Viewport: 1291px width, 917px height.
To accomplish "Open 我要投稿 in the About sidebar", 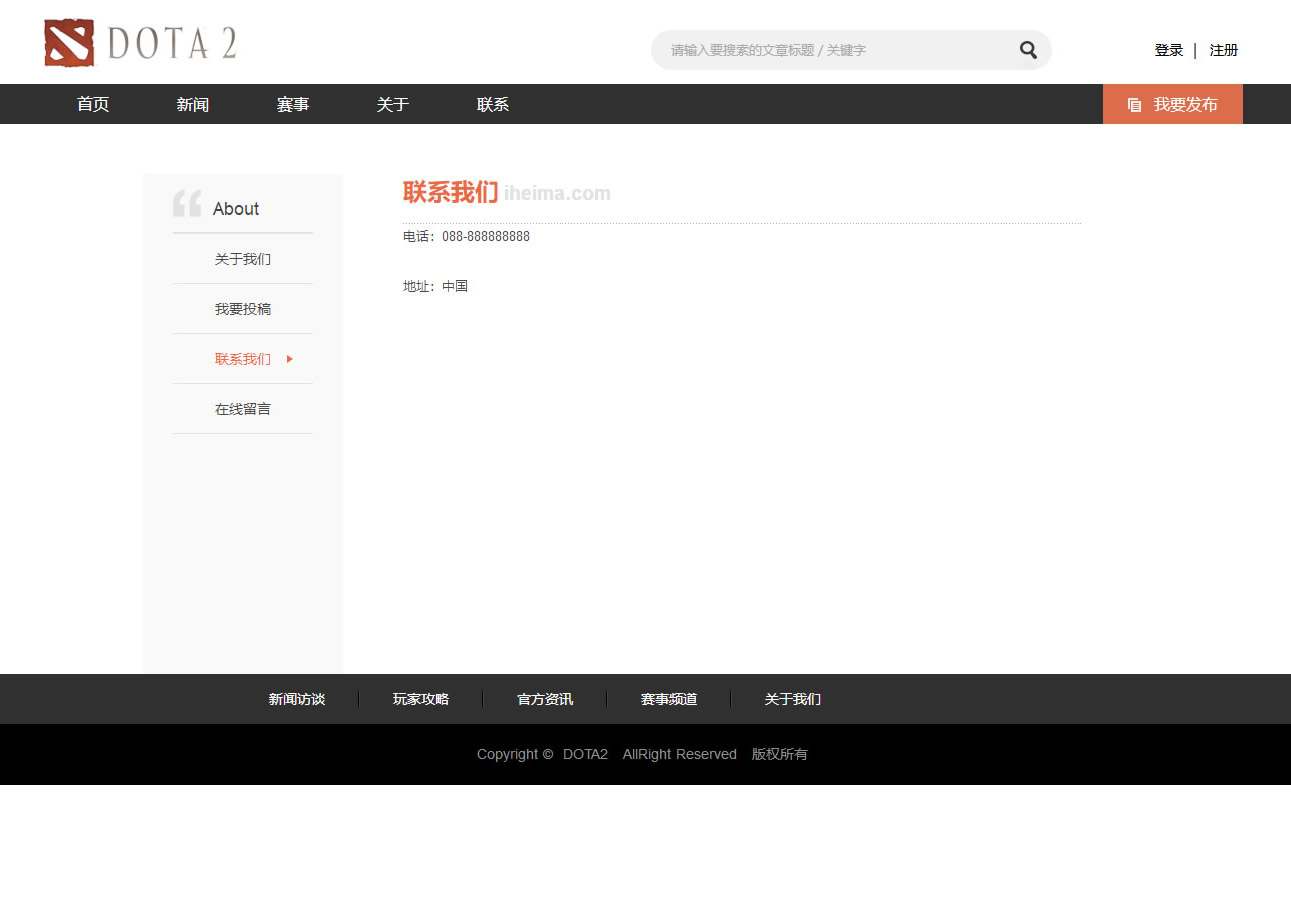I will coord(243,309).
